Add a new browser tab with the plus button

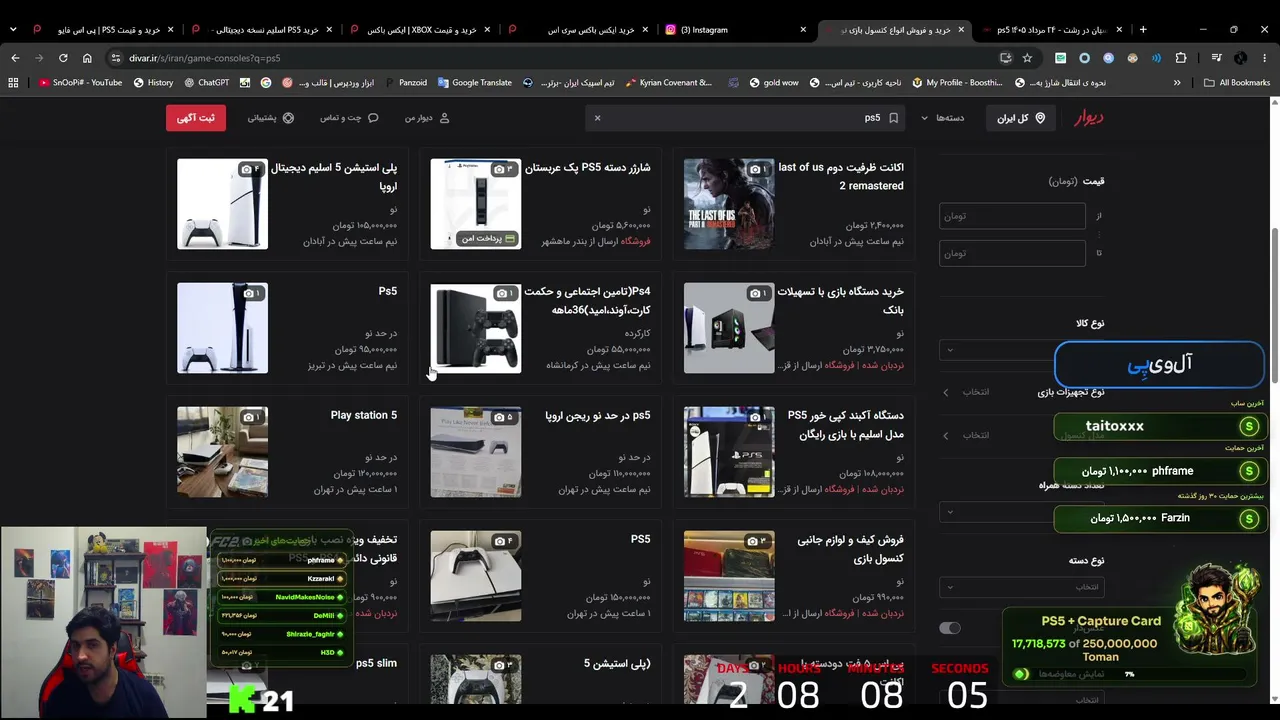tap(1143, 30)
